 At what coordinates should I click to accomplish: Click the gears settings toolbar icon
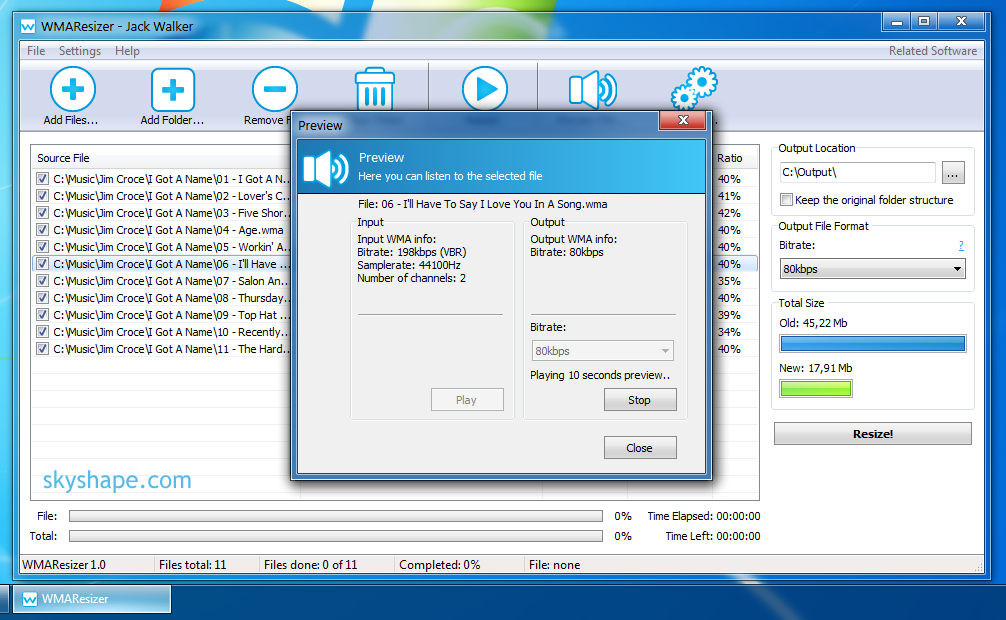pyautogui.click(x=693, y=88)
